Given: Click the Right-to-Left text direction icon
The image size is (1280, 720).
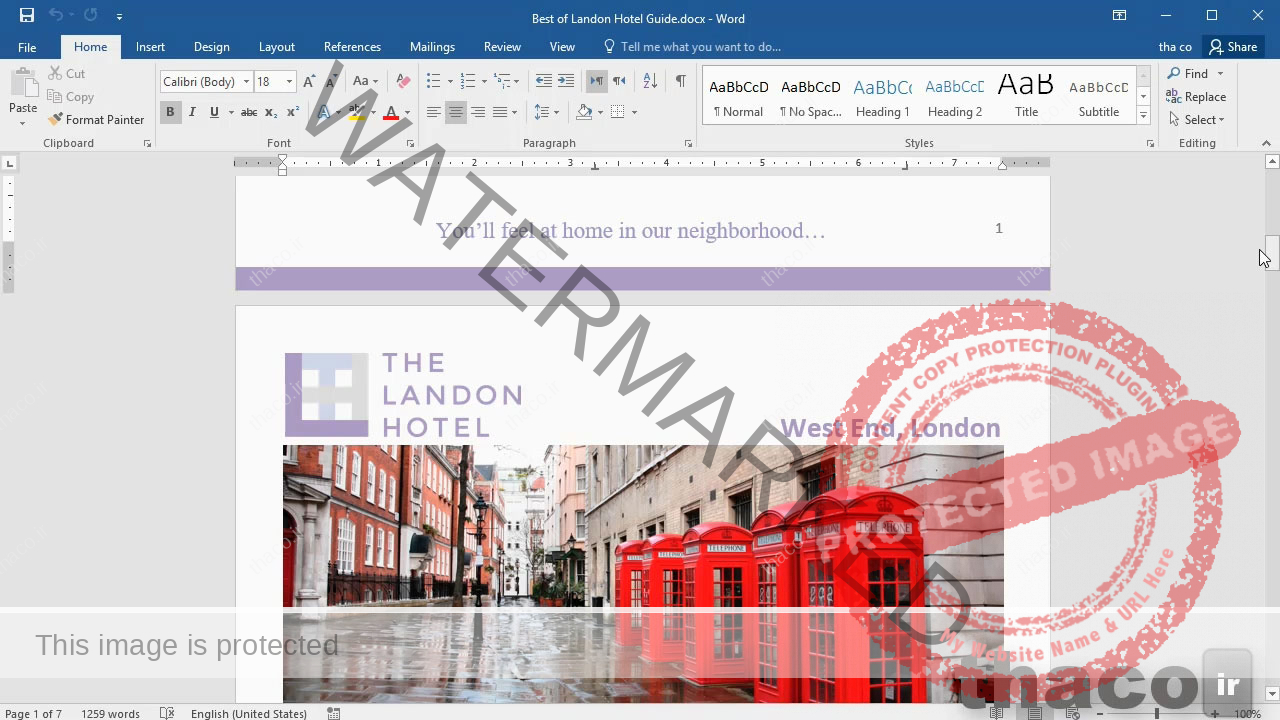Looking at the screenshot, I should coord(619,81).
